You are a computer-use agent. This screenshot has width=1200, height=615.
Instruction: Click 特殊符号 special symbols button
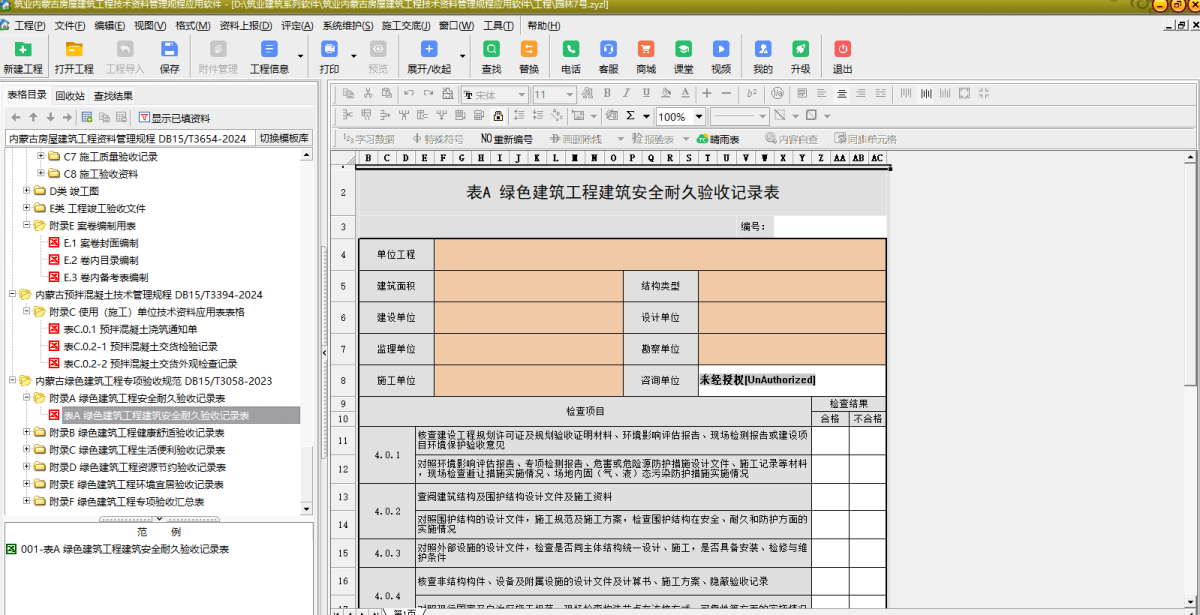click(x=436, y=139)
